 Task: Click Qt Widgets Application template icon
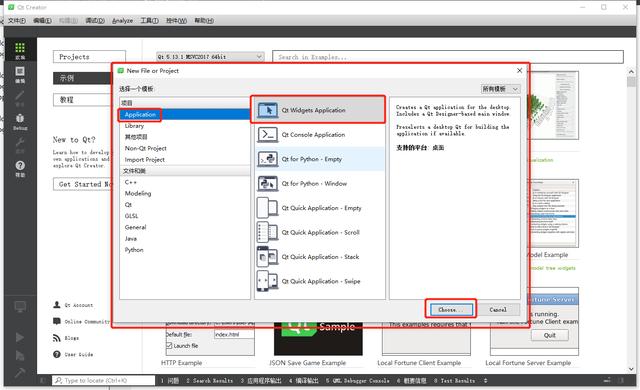(268, 110)
